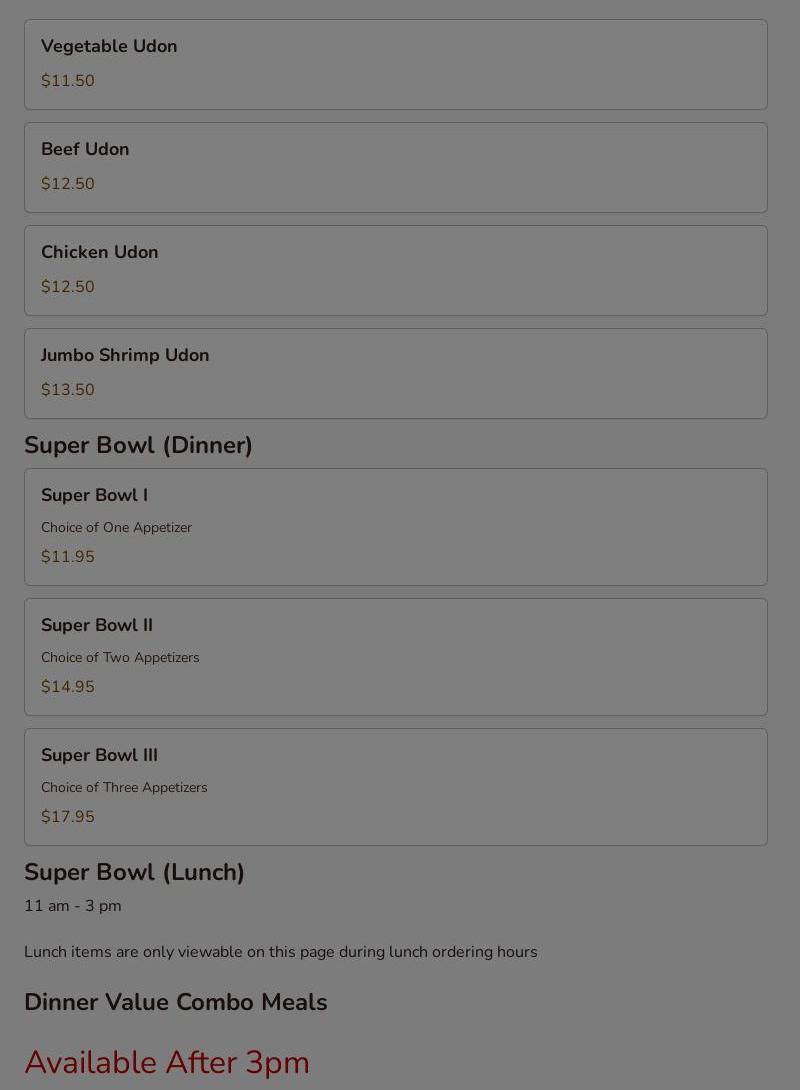Click the Super Bowl (Dinner) section heading
The height and width of the screenshot is (1090, 800).
tap(138, 446)
